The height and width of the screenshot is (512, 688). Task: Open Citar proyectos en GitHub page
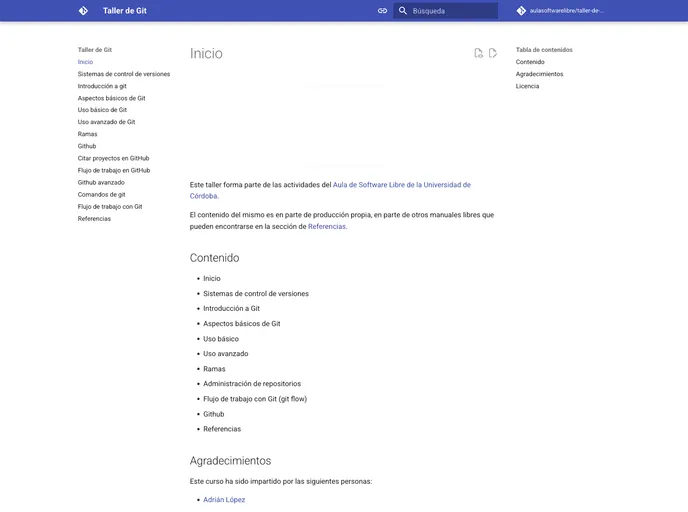point(113,158)
